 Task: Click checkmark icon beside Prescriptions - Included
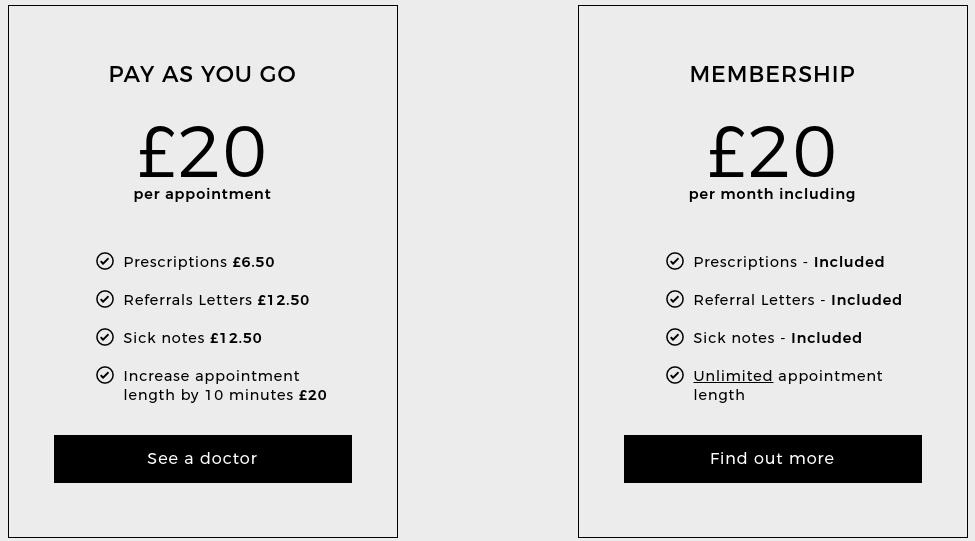click(x=675, y=261)
